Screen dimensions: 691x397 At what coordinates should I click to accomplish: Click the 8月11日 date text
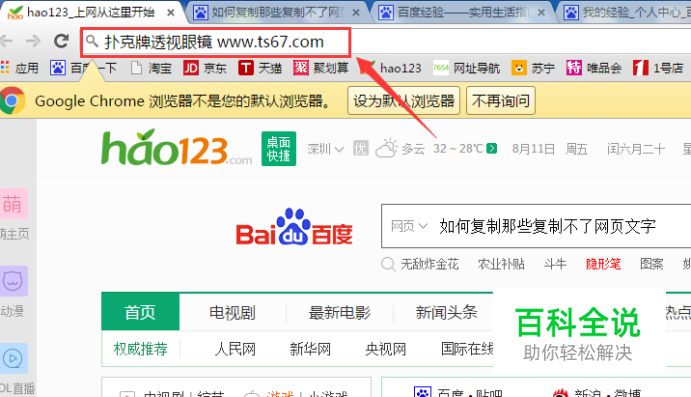click(533, 149)
